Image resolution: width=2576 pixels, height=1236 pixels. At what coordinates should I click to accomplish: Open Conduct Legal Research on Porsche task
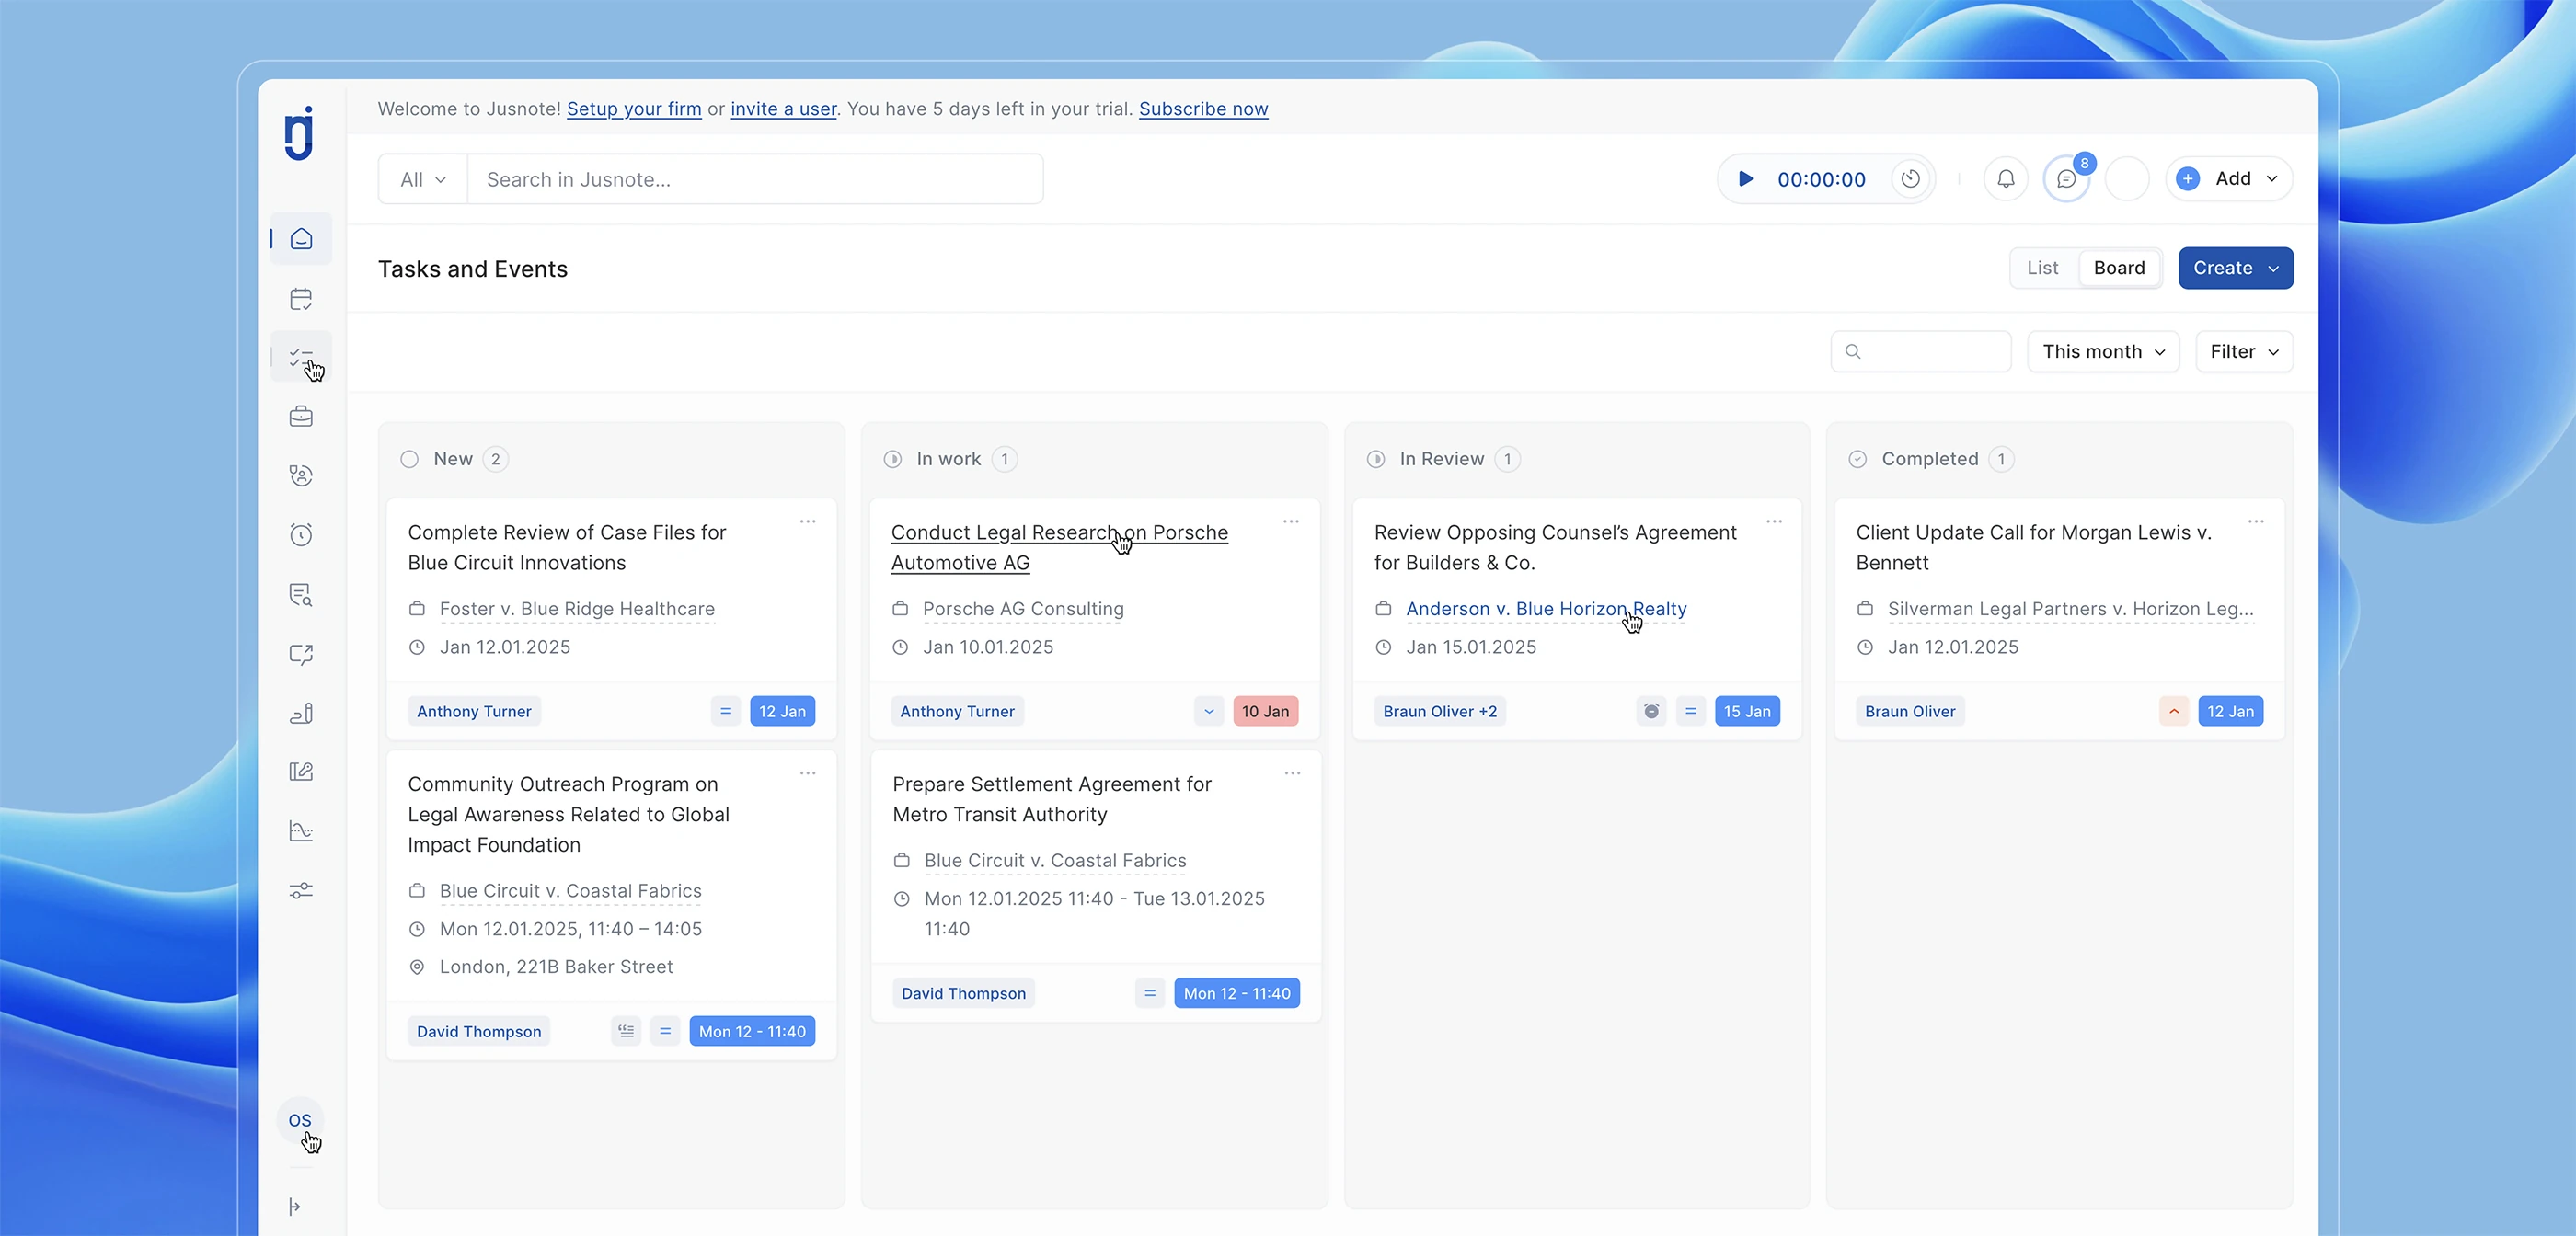(1059, 547)
